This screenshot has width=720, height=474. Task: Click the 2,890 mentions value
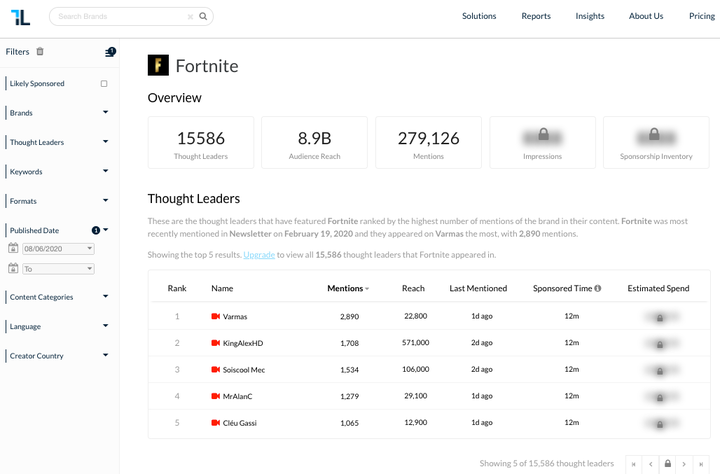[x=349, y=316]
